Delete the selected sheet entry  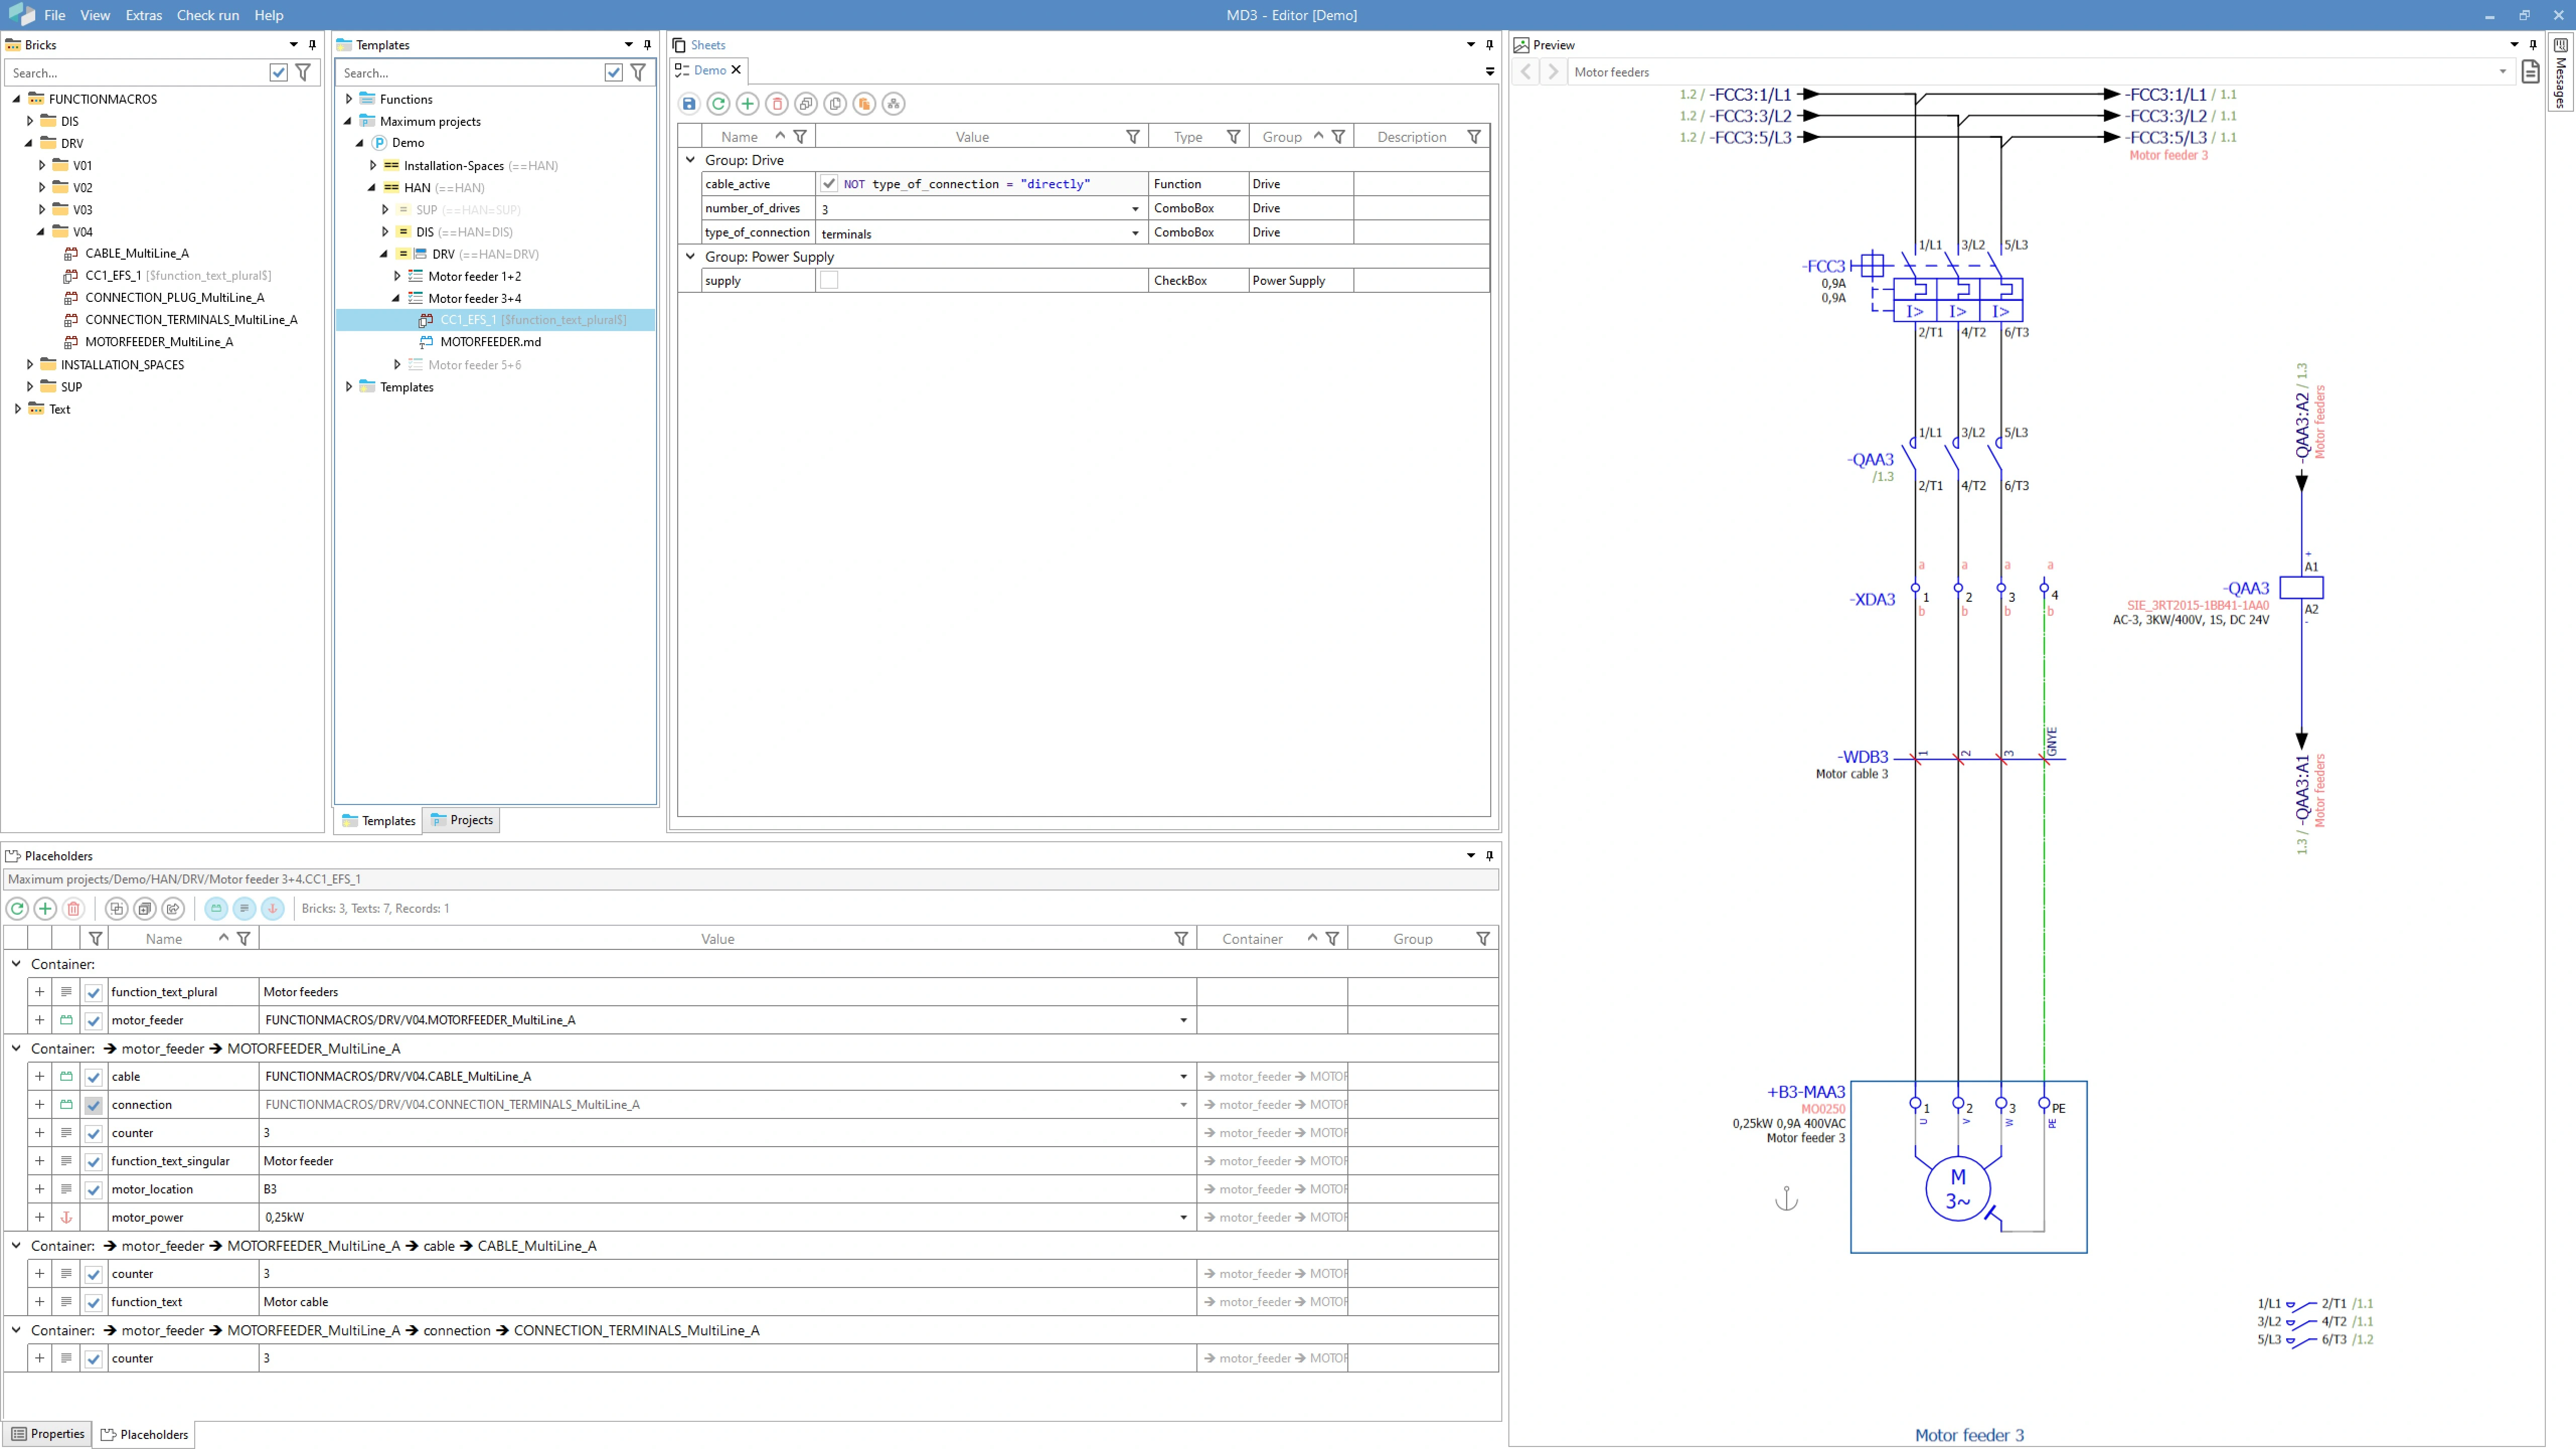click(777, 103)
